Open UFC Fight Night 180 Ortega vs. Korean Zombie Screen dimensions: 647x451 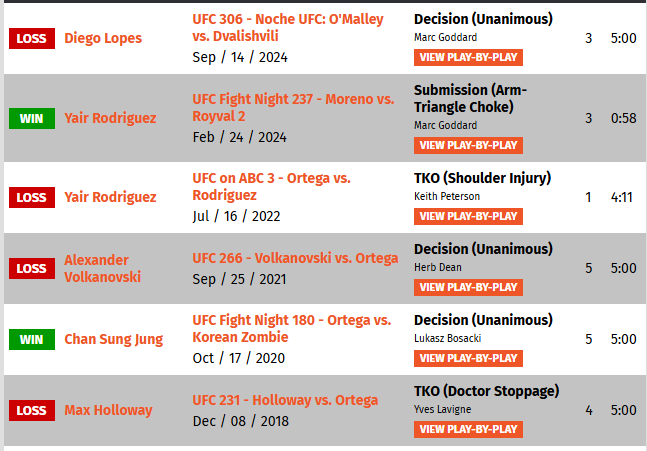click(x=291, y=328)
